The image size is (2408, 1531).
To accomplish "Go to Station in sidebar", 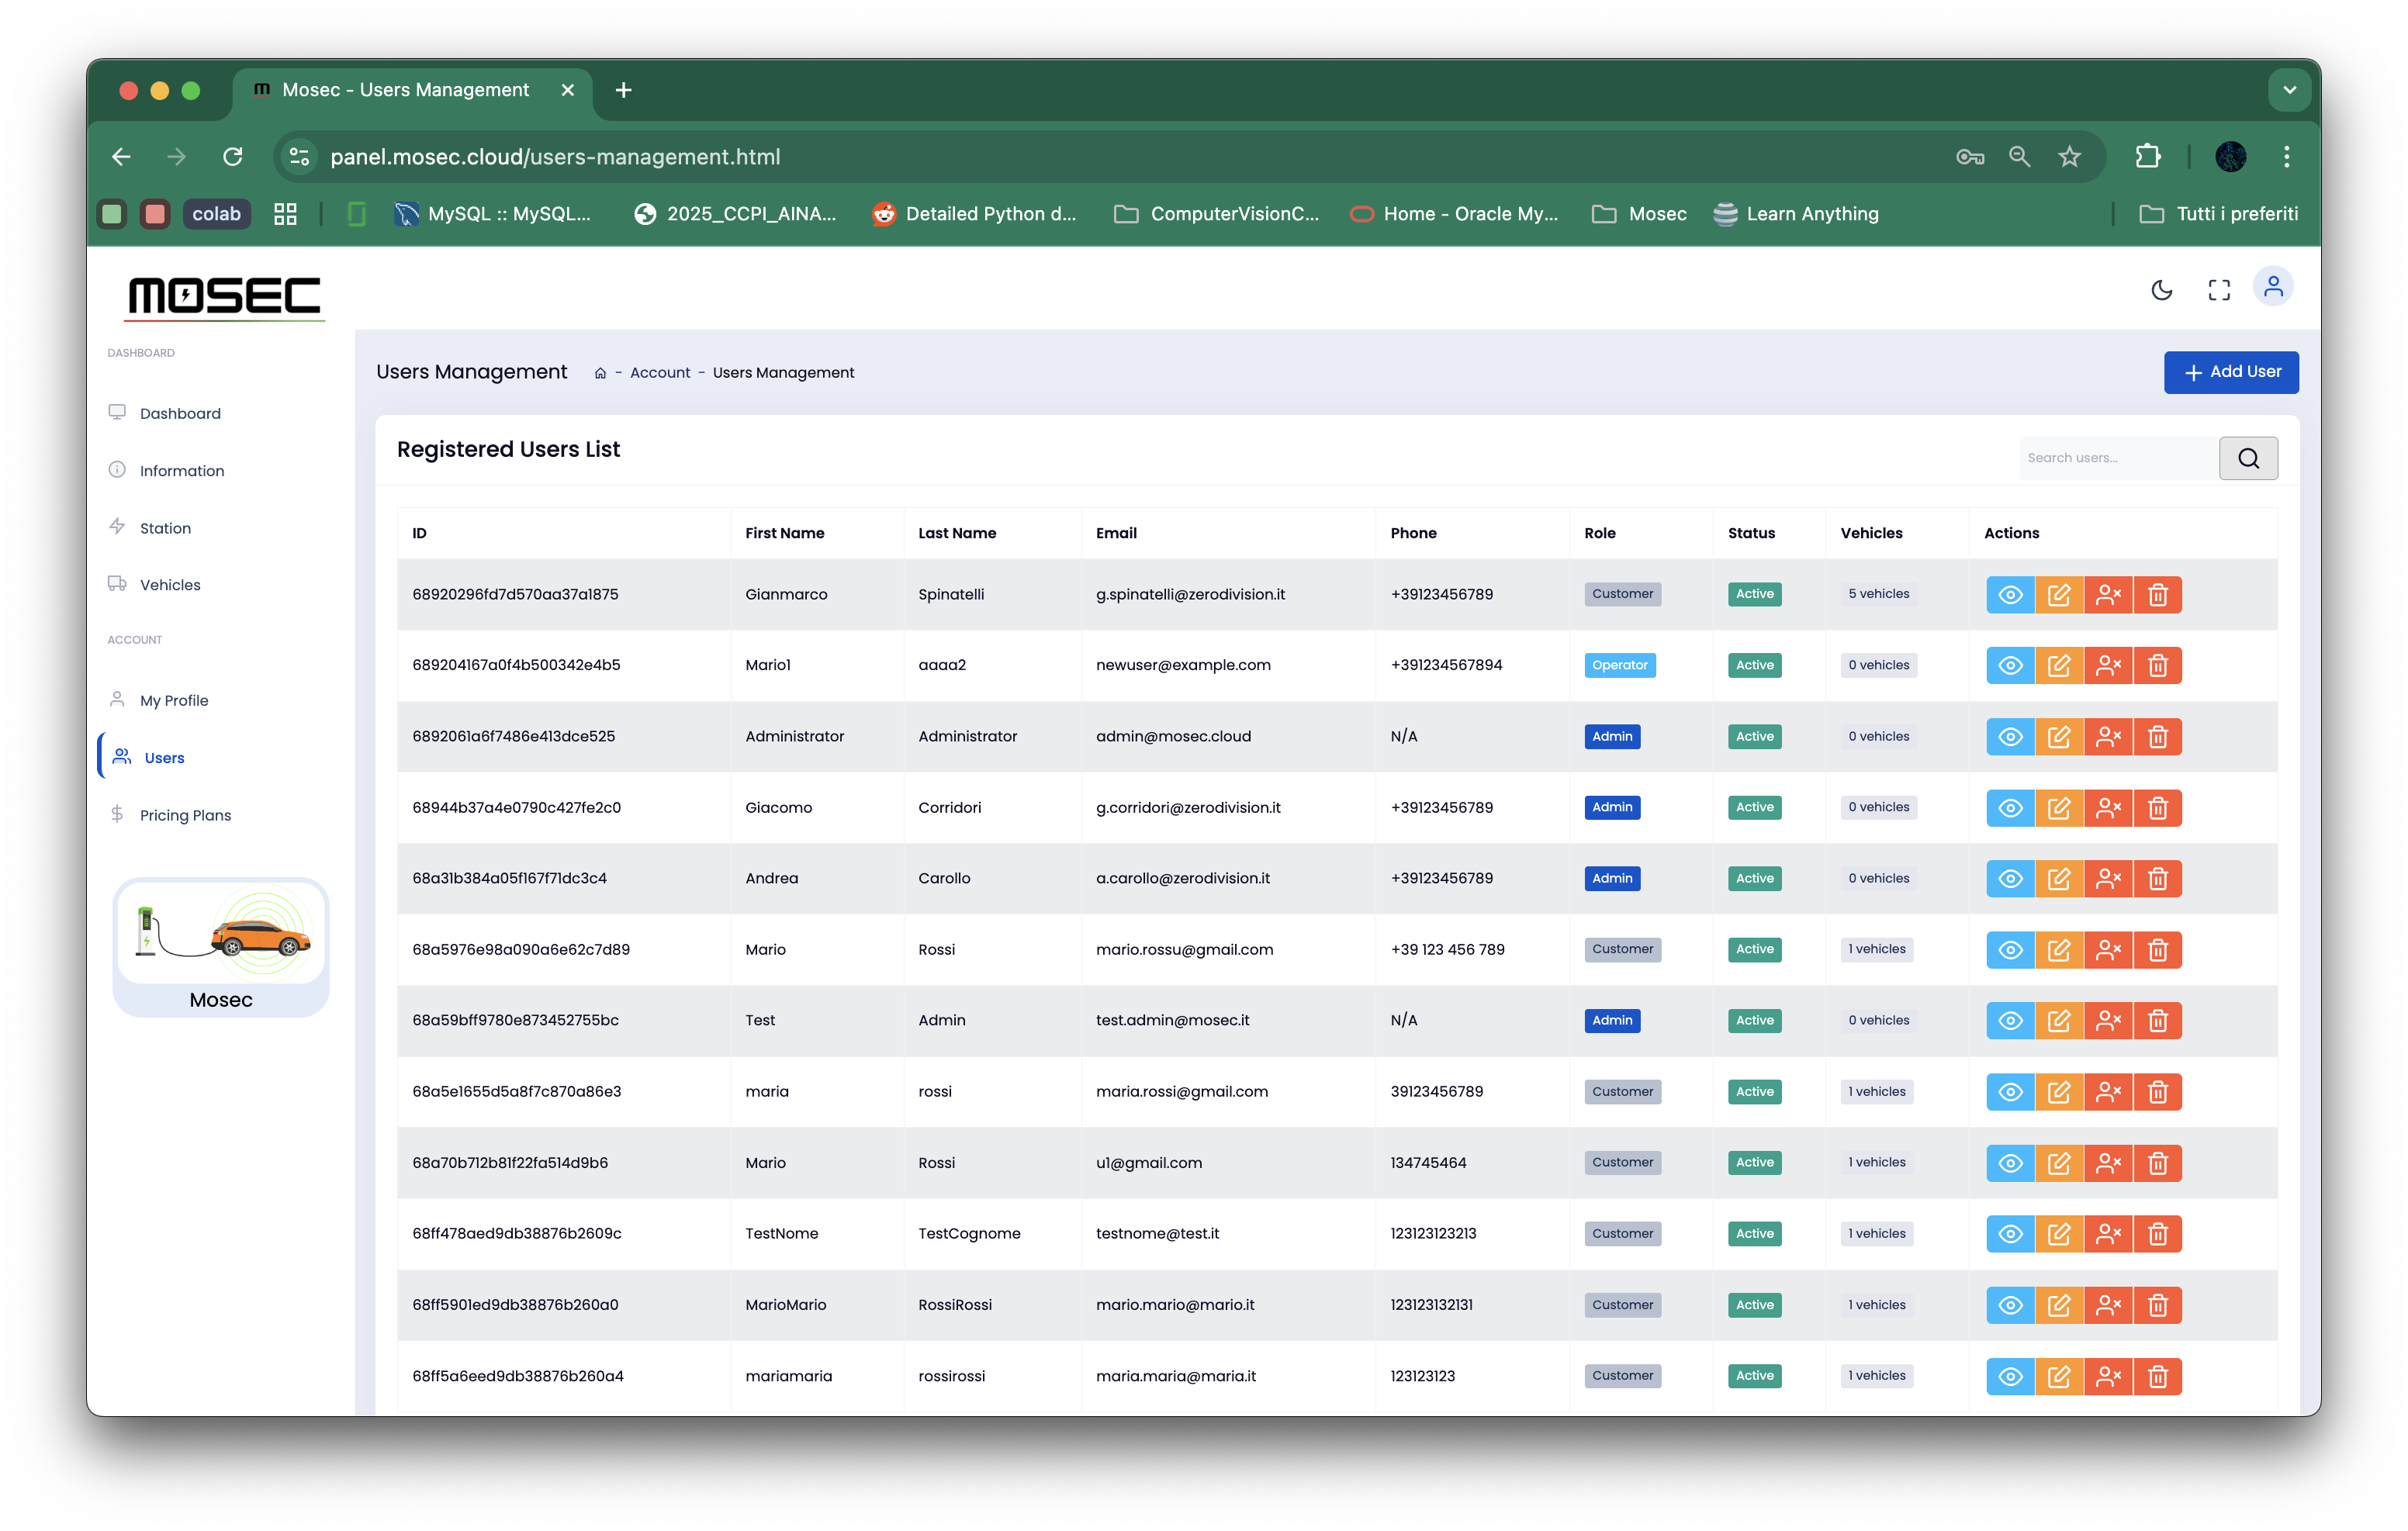I will coord(165,528).
